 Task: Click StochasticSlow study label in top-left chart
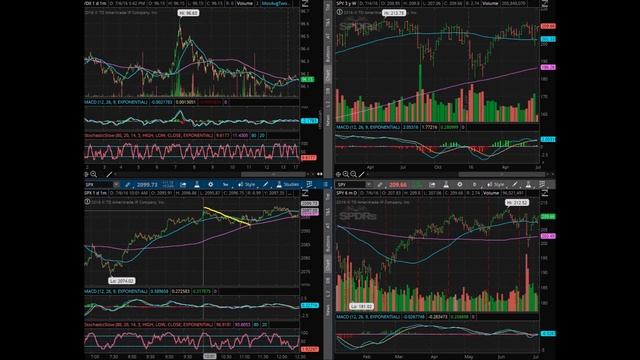(x=149, y=135)
